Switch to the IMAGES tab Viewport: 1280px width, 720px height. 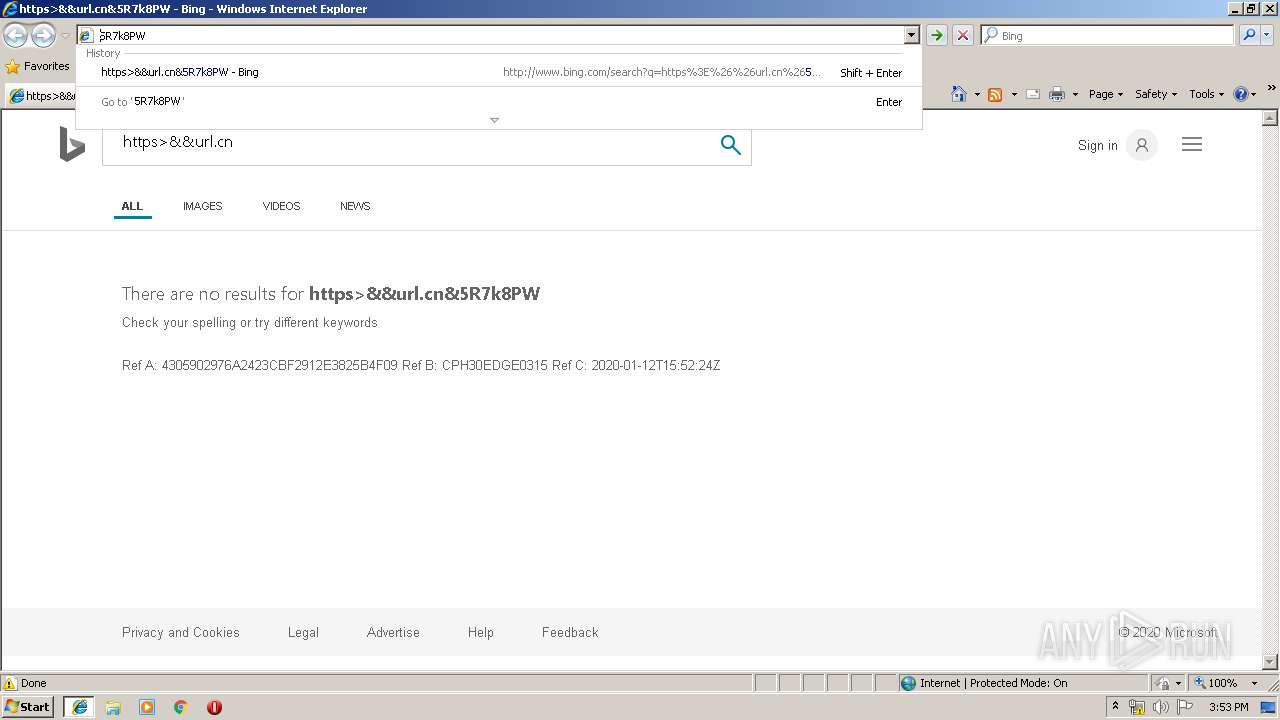(202, 206)
